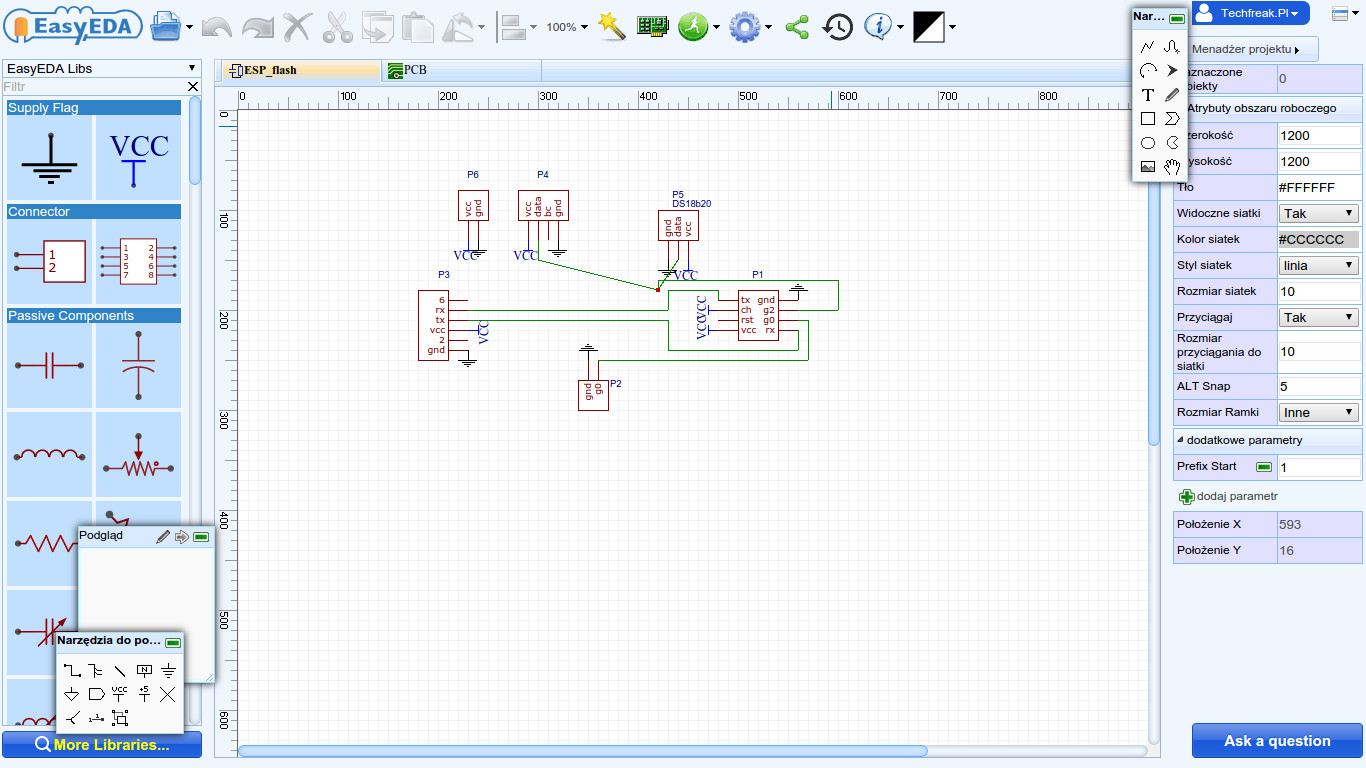1366x768 pixels.
Task: Place a ground symbol from wiring tools
Action: pyautogui.click(x=168, y=670)
